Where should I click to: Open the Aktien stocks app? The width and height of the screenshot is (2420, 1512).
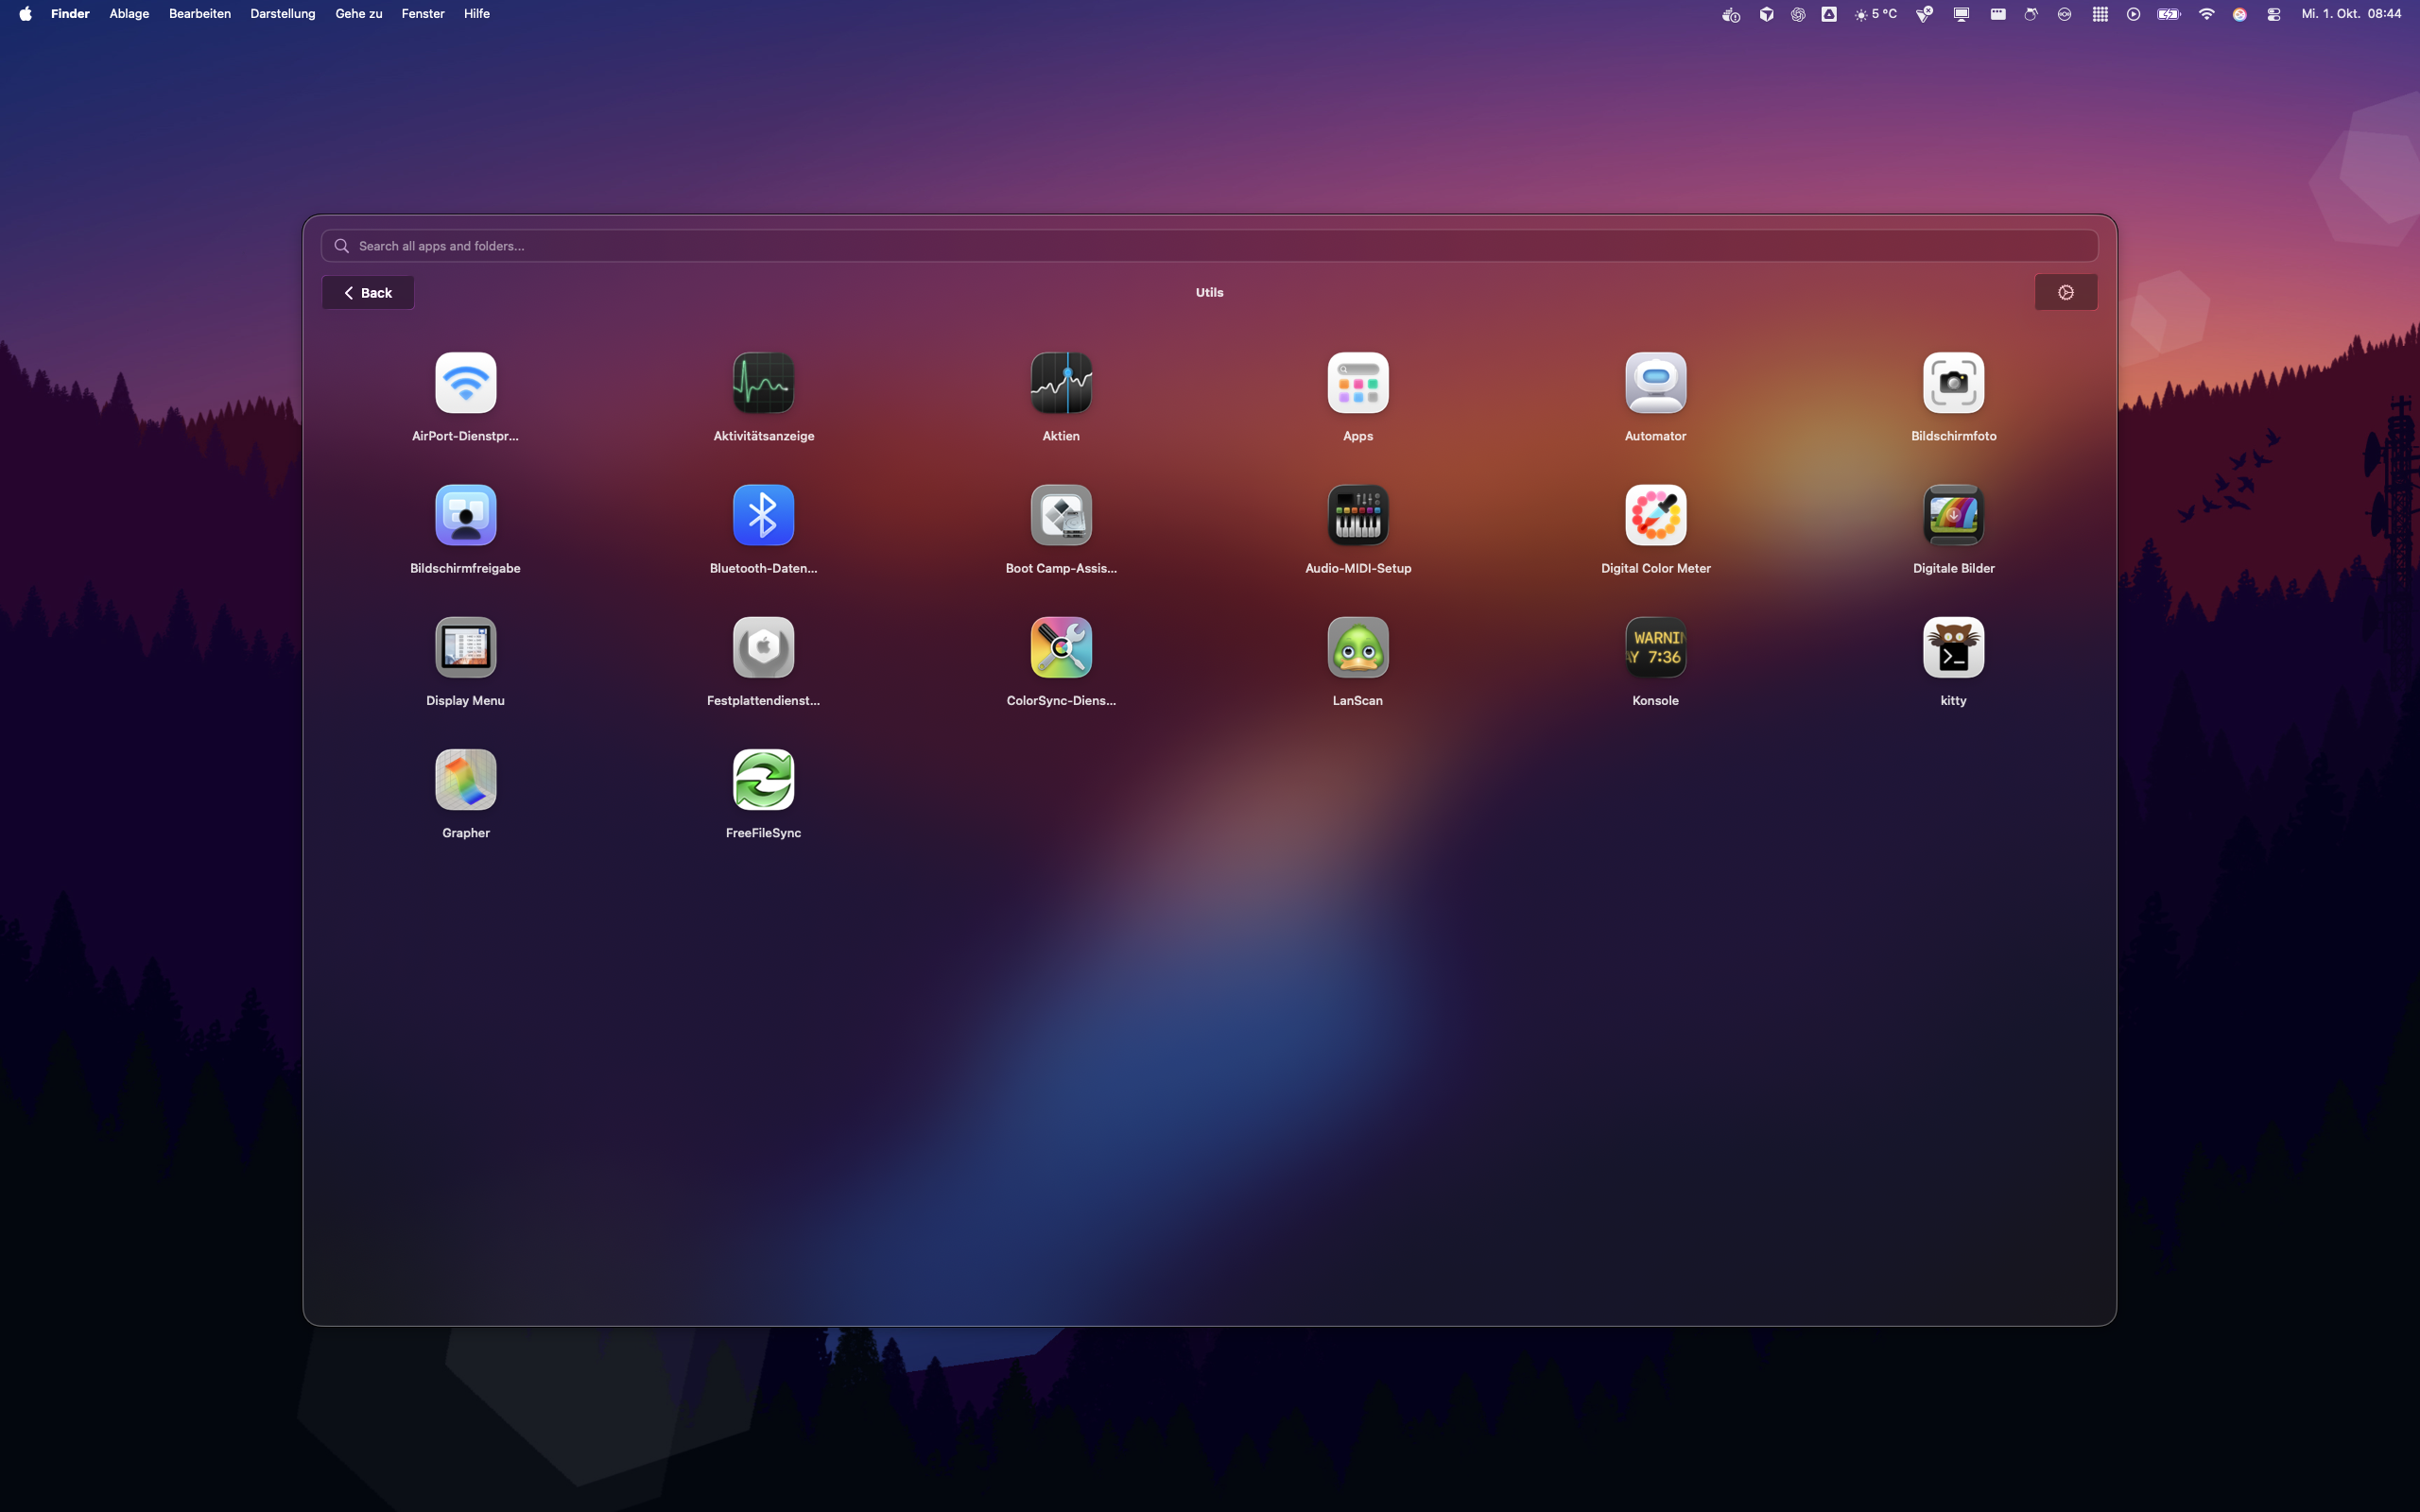tap(1061, 383)
